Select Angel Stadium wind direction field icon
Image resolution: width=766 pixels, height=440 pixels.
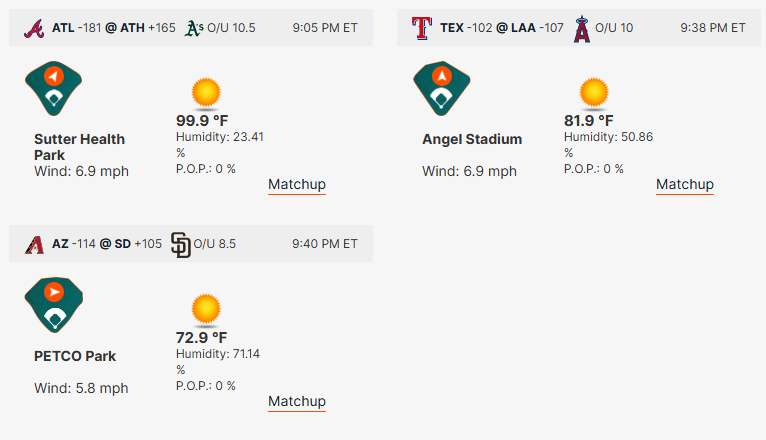[x=442, y=88]
